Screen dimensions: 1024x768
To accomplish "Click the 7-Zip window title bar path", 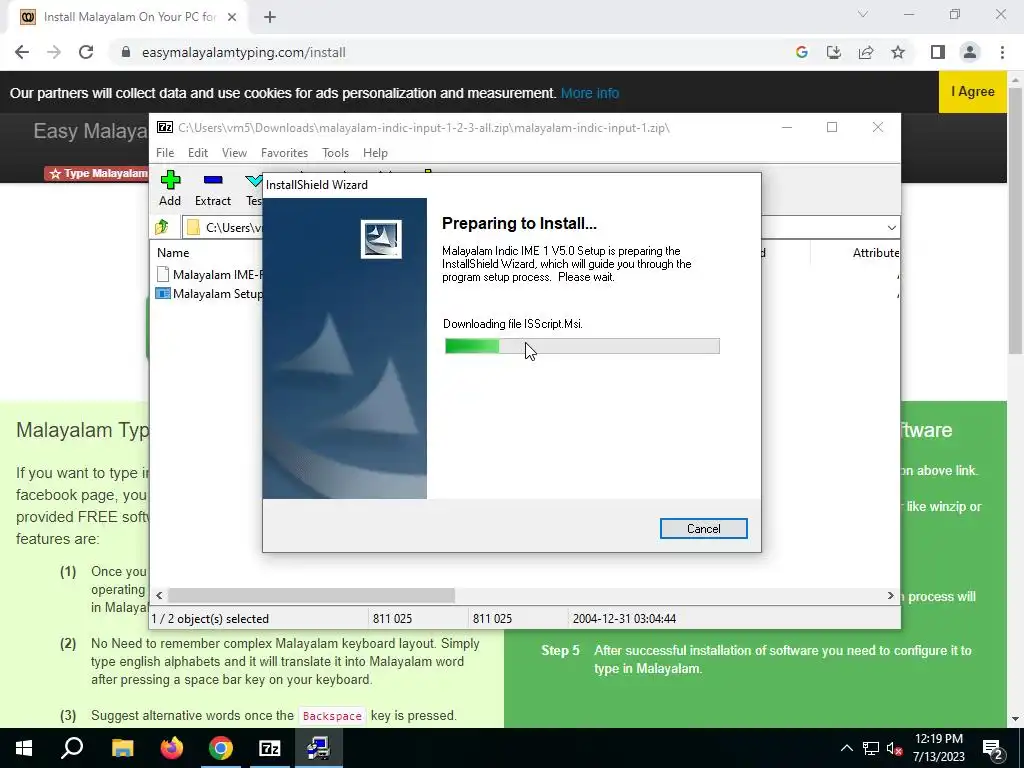I will [x=423, y=128].
